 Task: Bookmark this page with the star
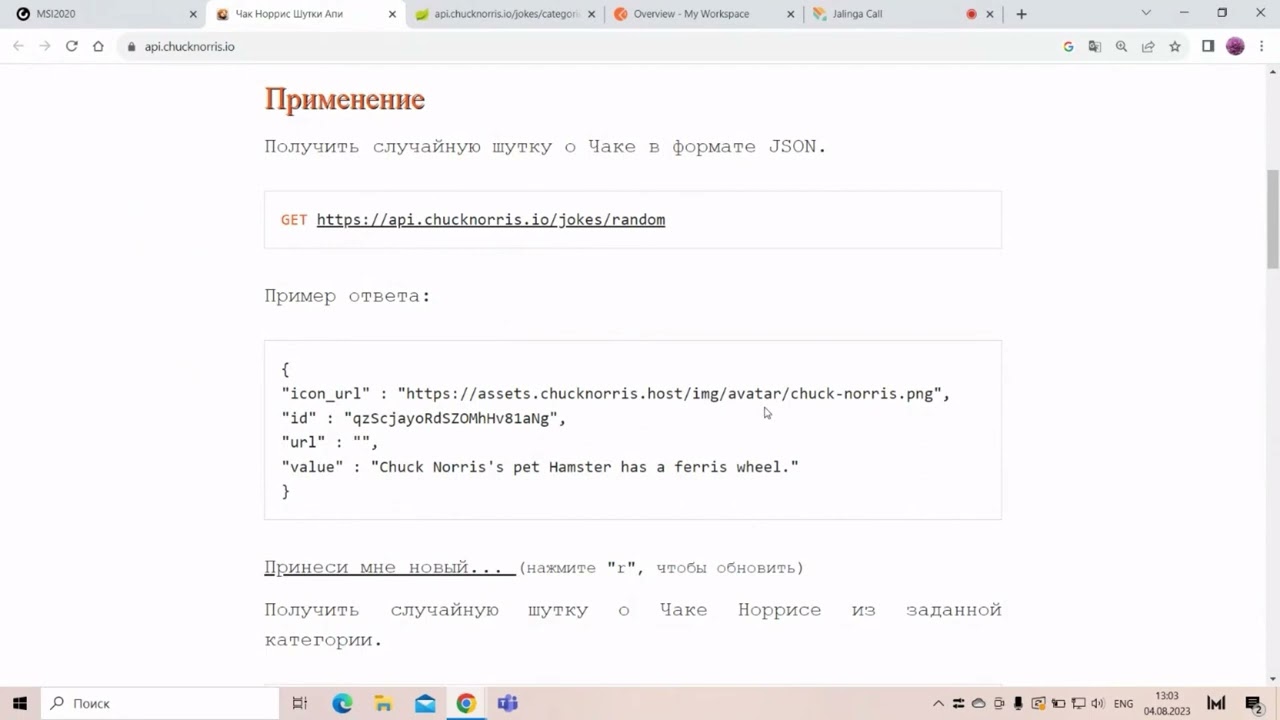tap(1175, 46)
